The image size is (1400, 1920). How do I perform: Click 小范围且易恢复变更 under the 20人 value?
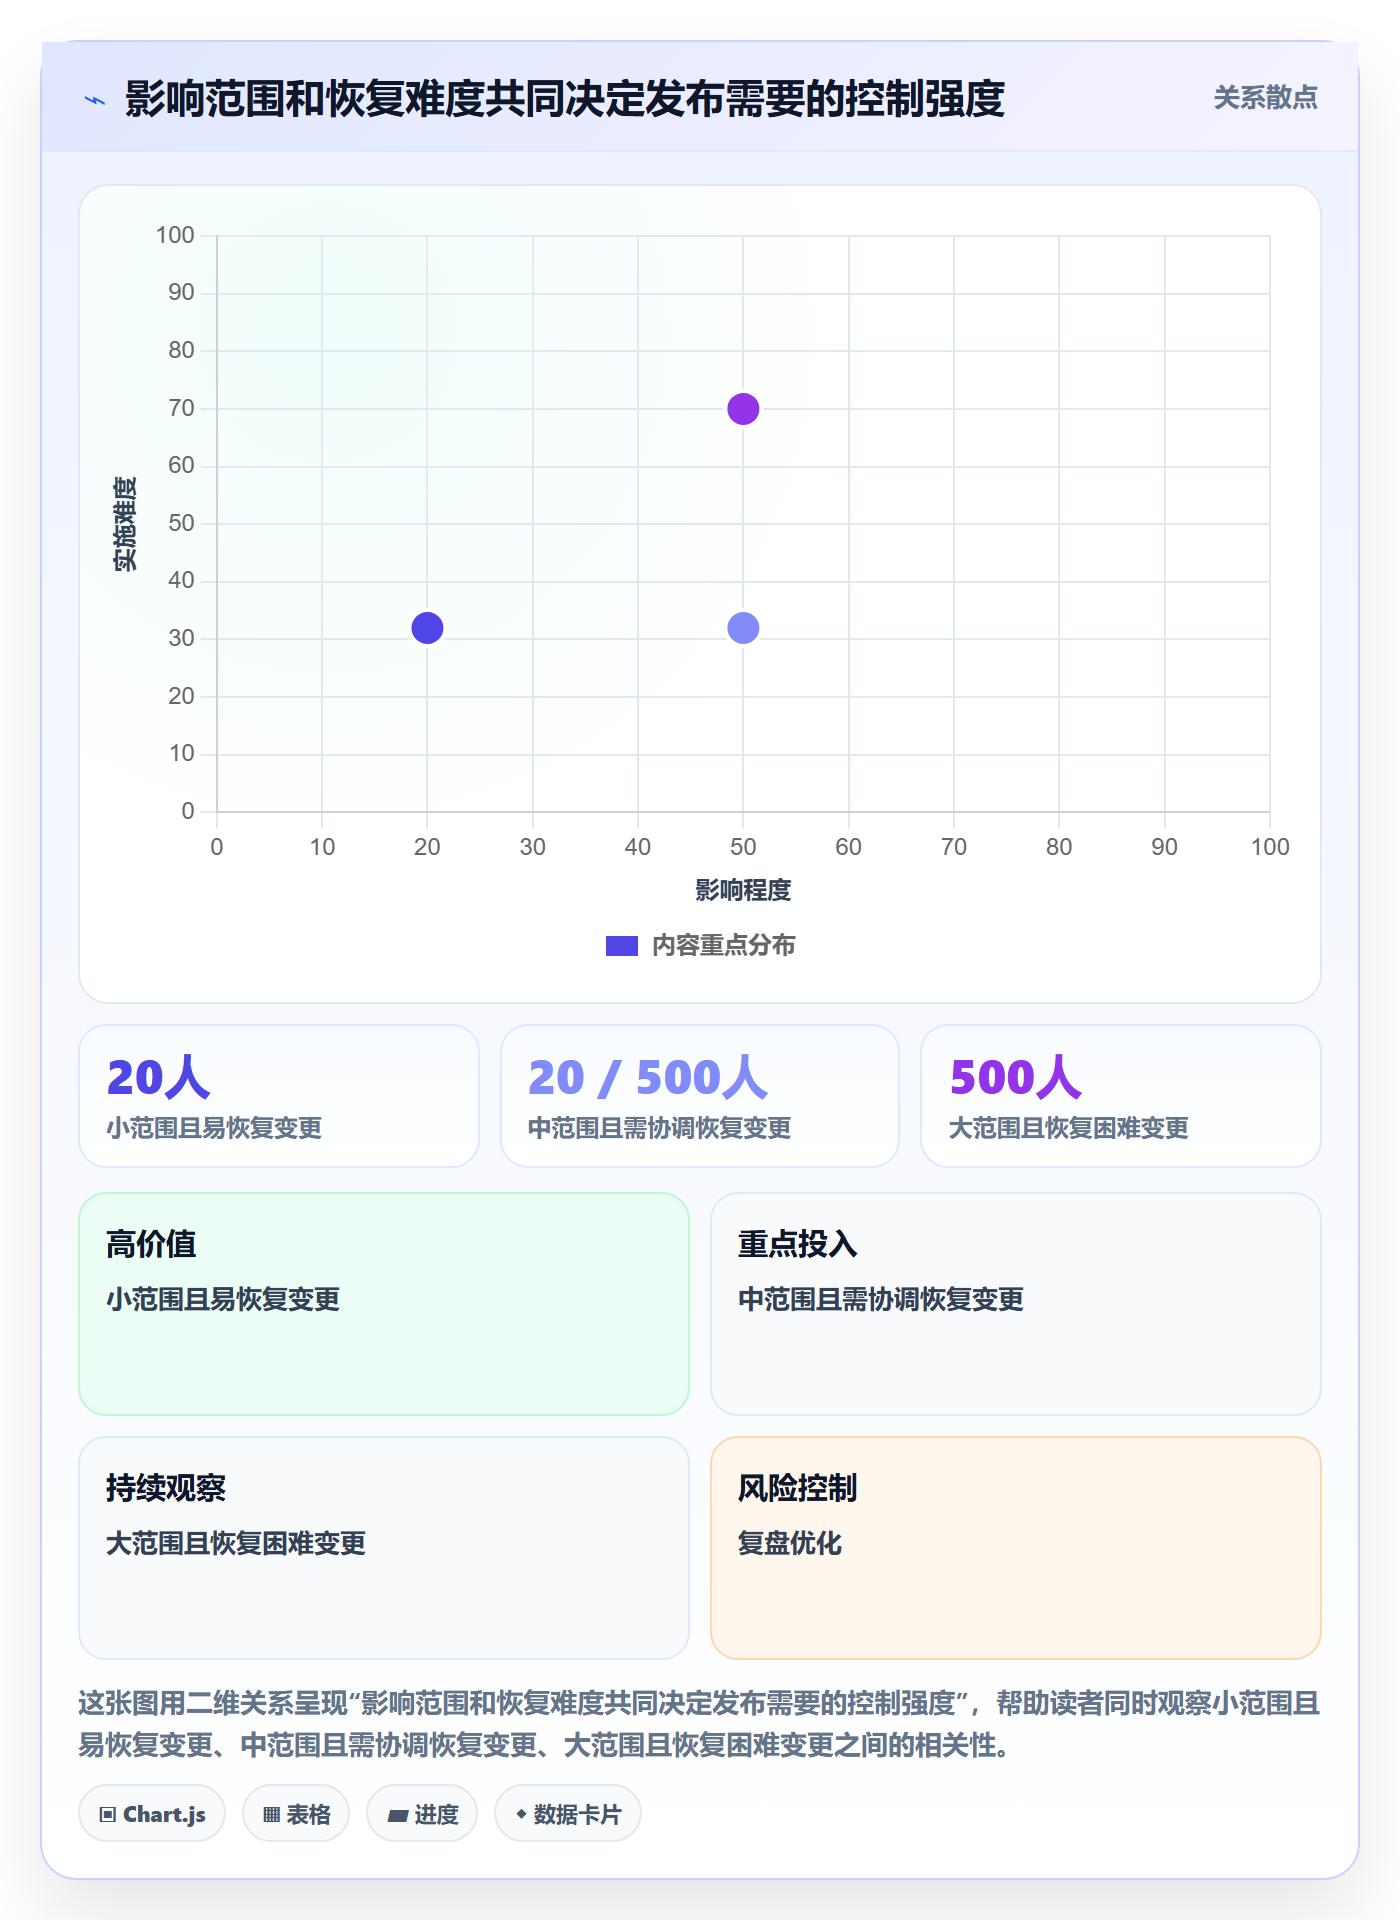pos(214,1128)
